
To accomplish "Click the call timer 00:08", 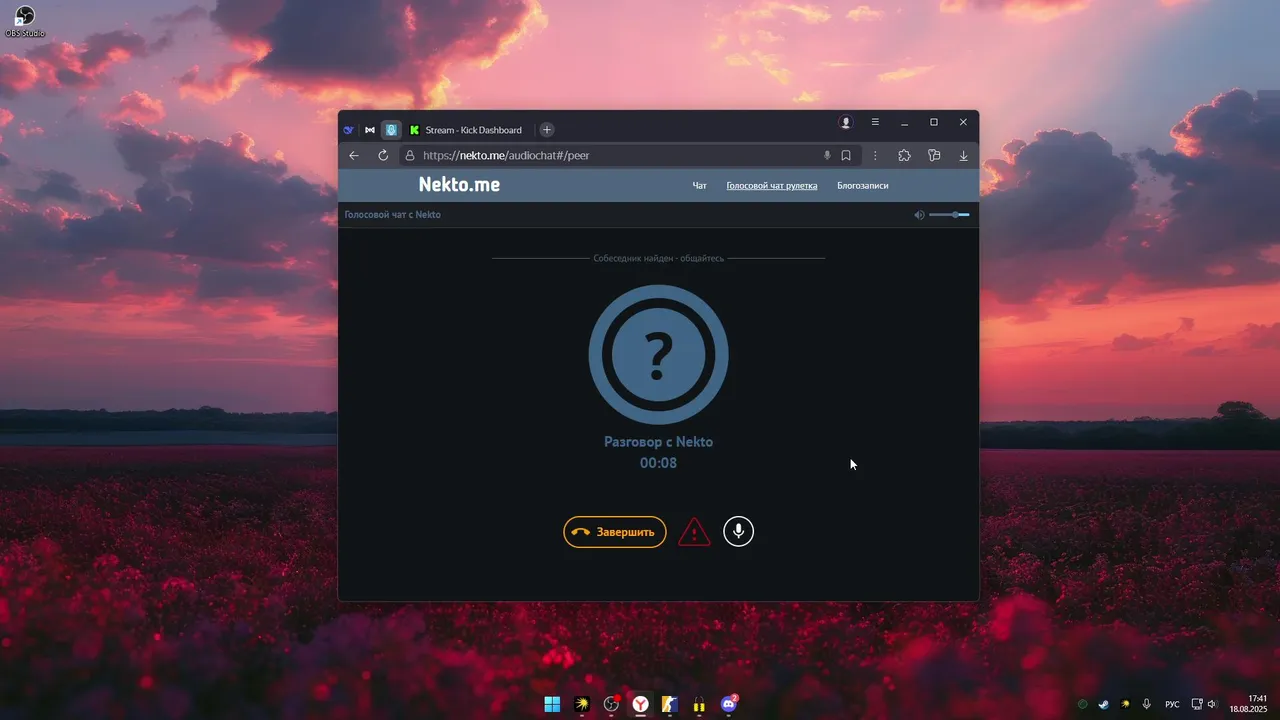I will point(658,463).
